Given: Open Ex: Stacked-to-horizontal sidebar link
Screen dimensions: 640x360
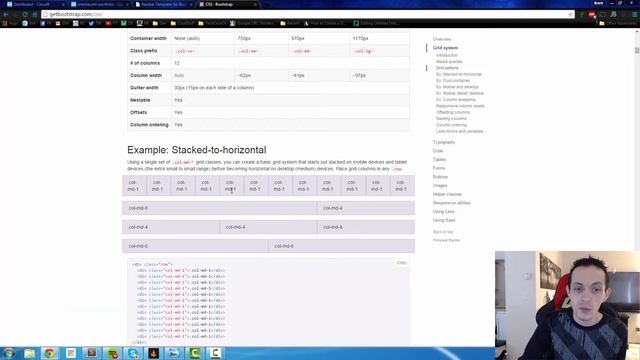Looking at the screenshot, I should coord(459,74).
